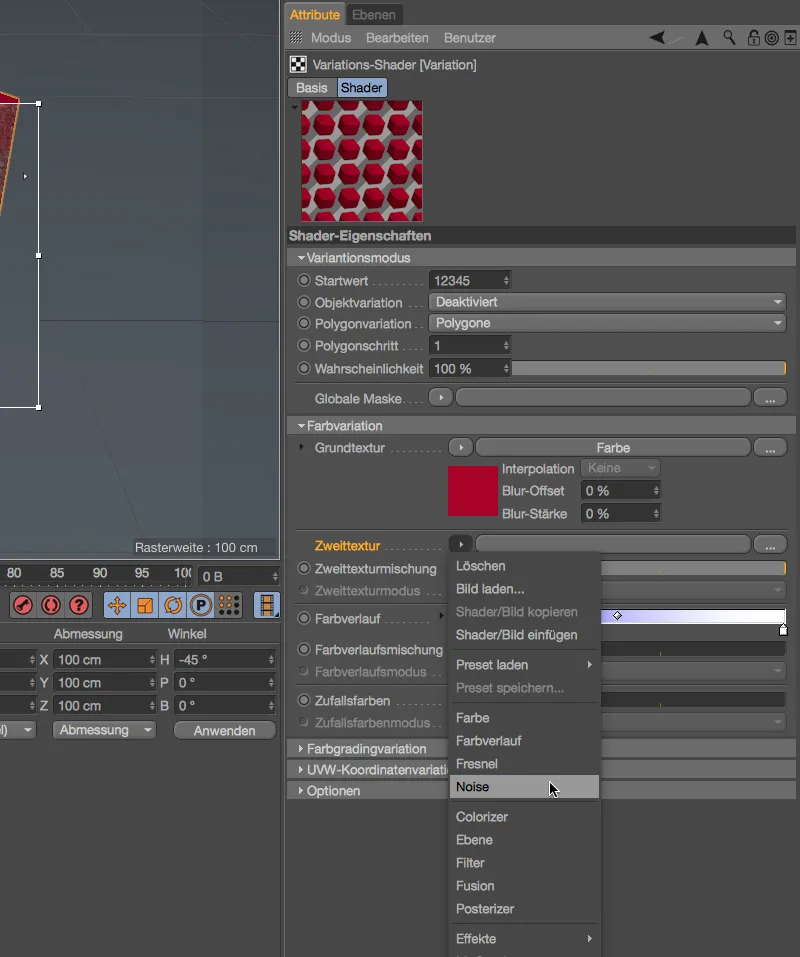Screen dimensions: 800x957
Task: Click the up arrow navigation icon
Action: pos(702,38)
